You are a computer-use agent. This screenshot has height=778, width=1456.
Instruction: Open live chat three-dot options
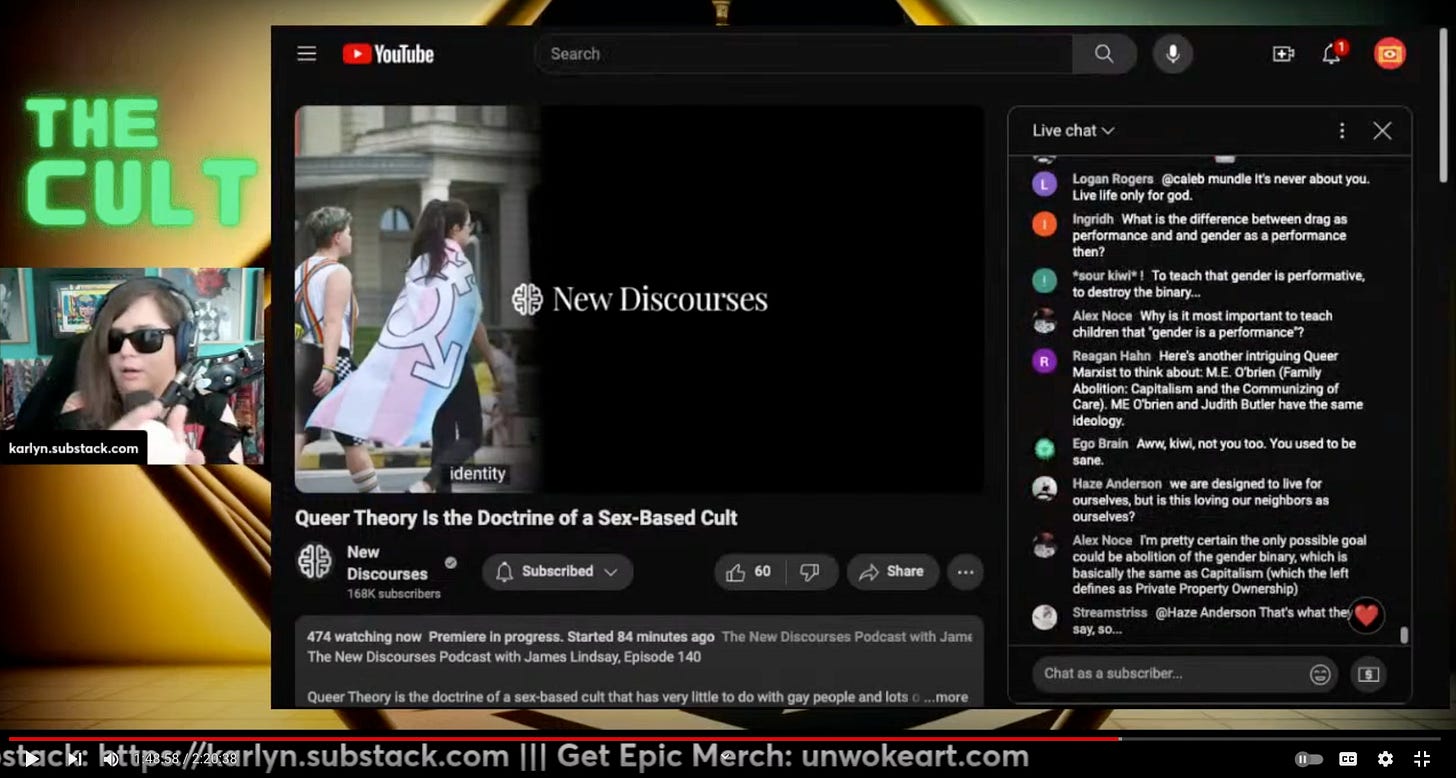(x=1342, y=131)
